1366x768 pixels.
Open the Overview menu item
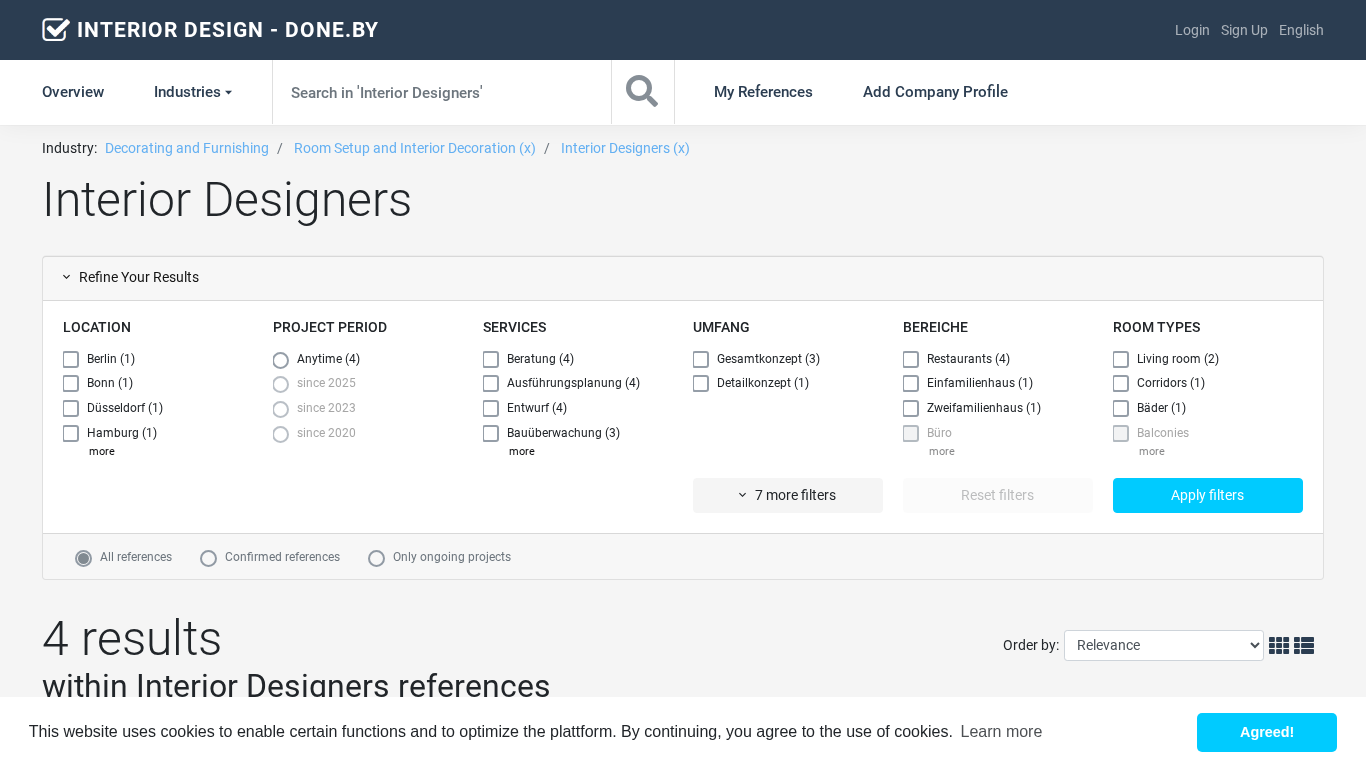(73, 92)
